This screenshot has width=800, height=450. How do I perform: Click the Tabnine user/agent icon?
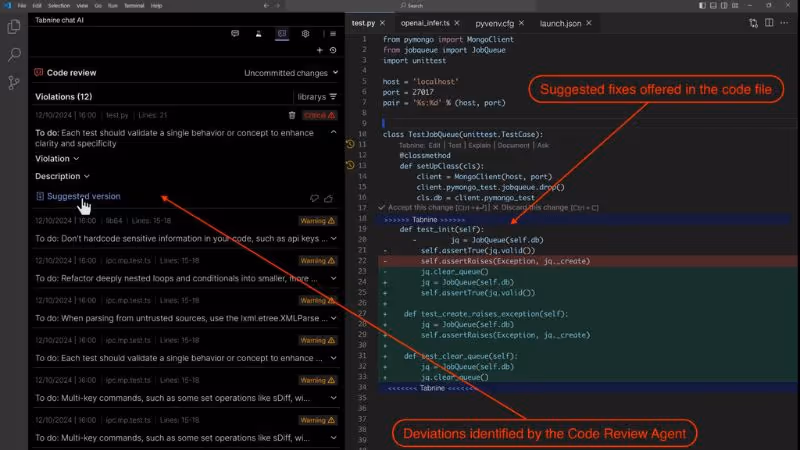(x=258, y=34)
